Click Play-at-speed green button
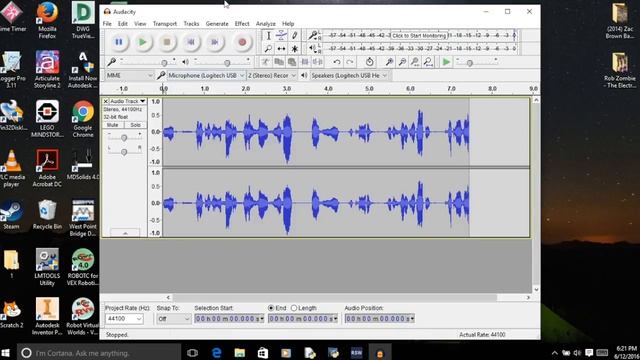 click(x=446, y=62)
